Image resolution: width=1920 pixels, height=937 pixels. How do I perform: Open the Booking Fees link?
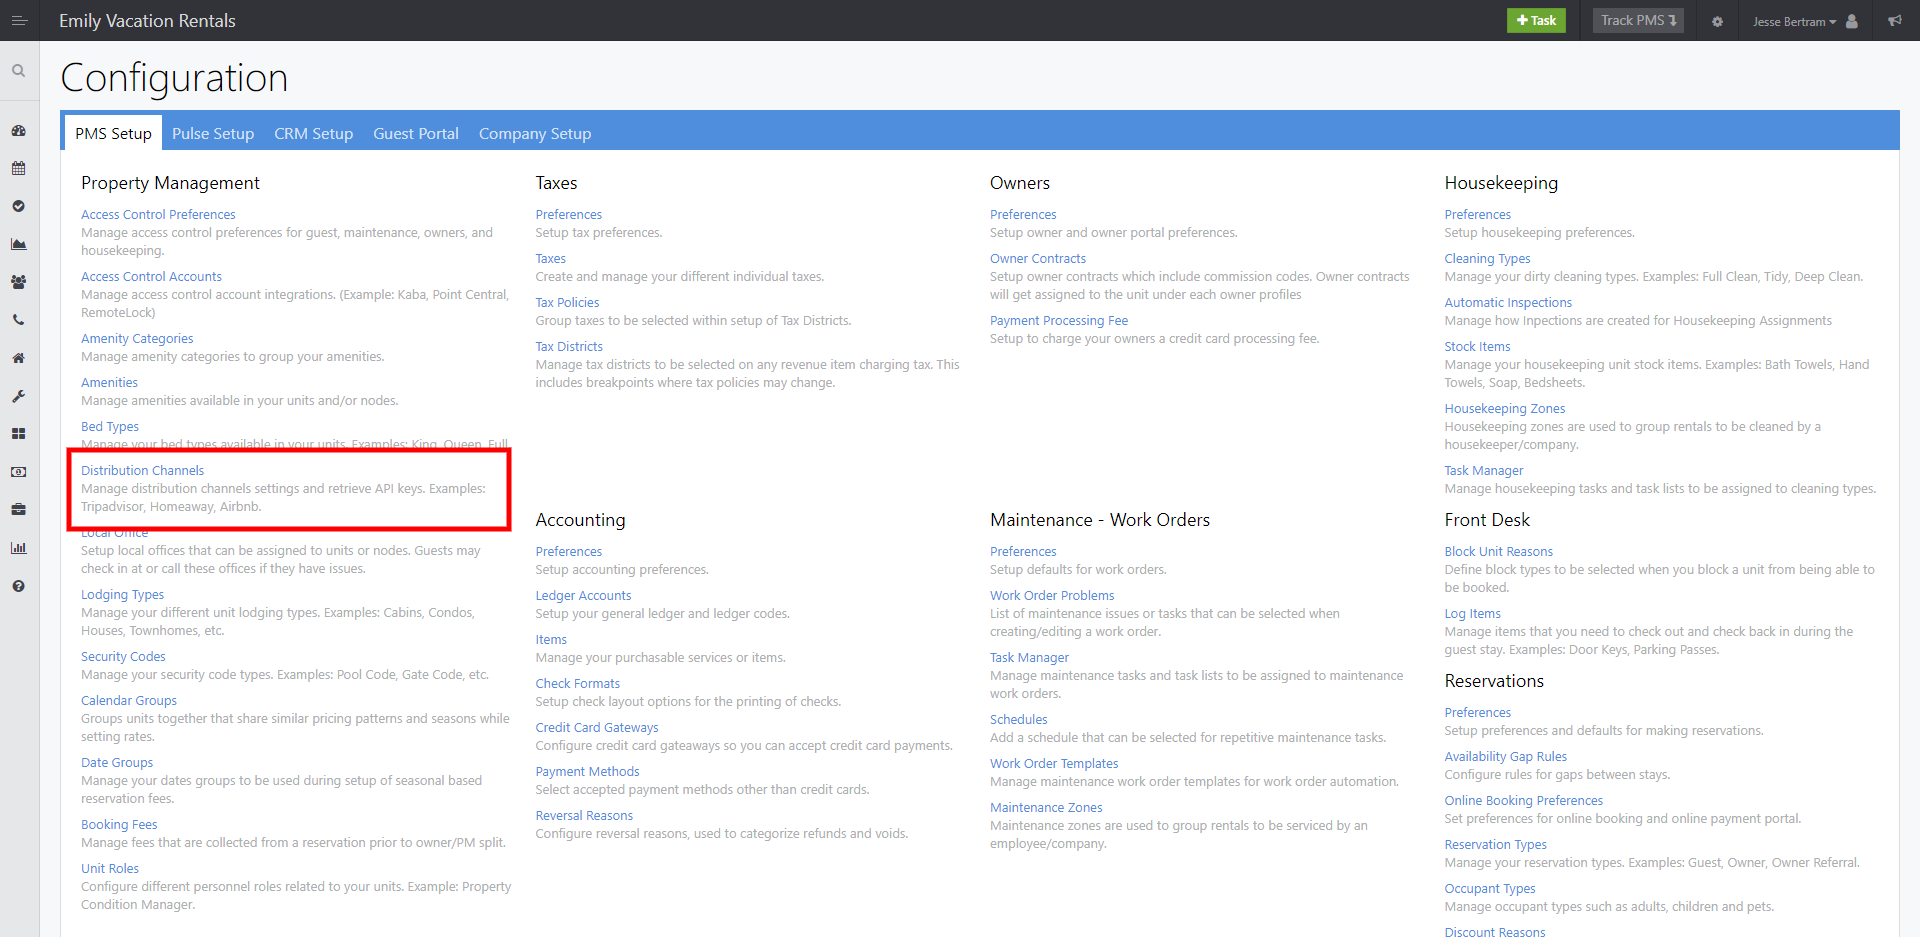pyautogui.click(x=119, y=824)
